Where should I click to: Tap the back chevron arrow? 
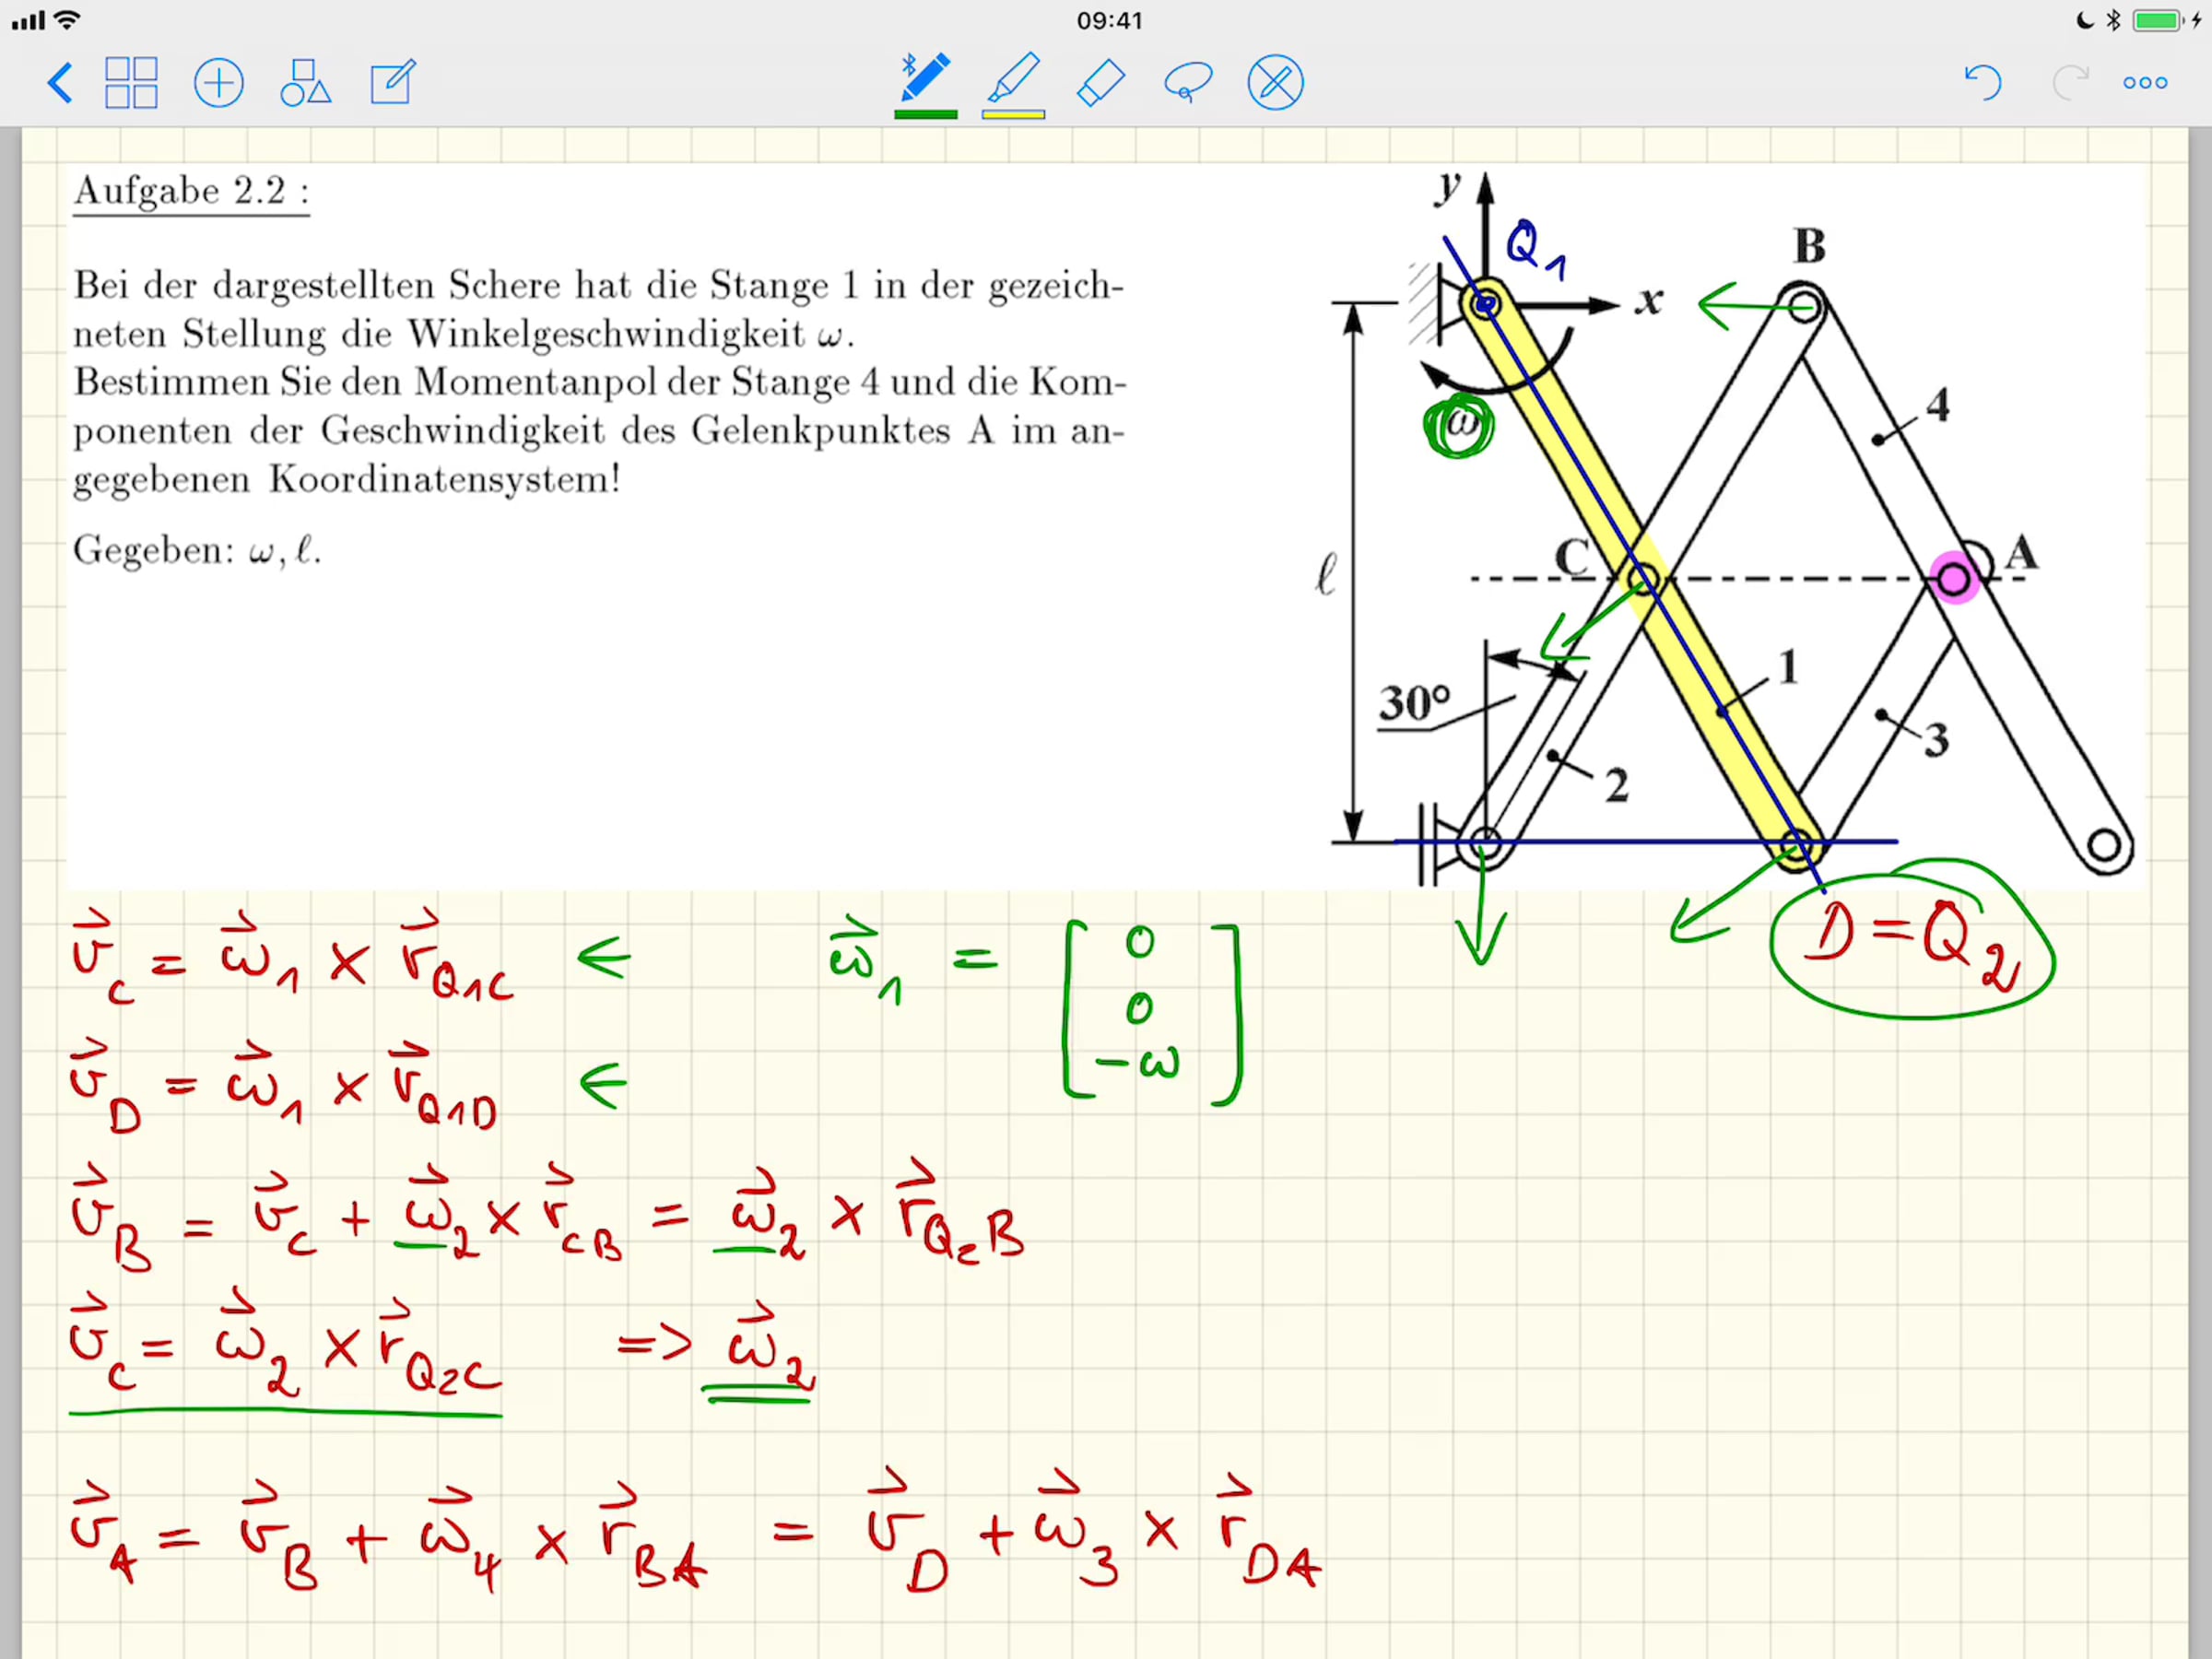(60, 83)
